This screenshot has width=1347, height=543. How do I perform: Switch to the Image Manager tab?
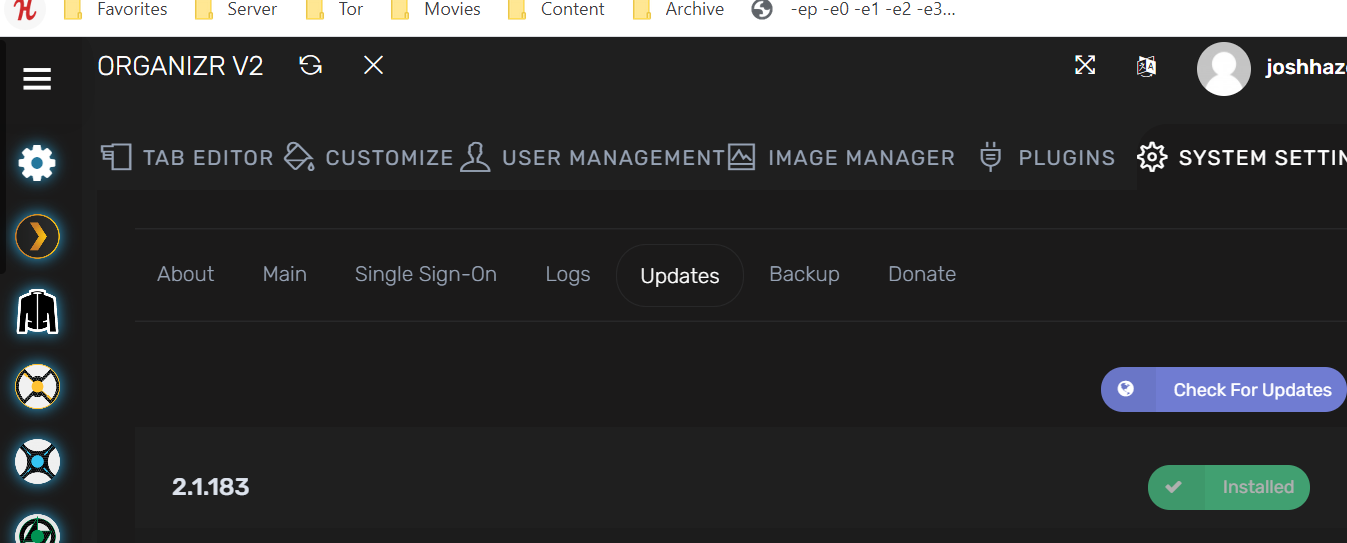841,157
